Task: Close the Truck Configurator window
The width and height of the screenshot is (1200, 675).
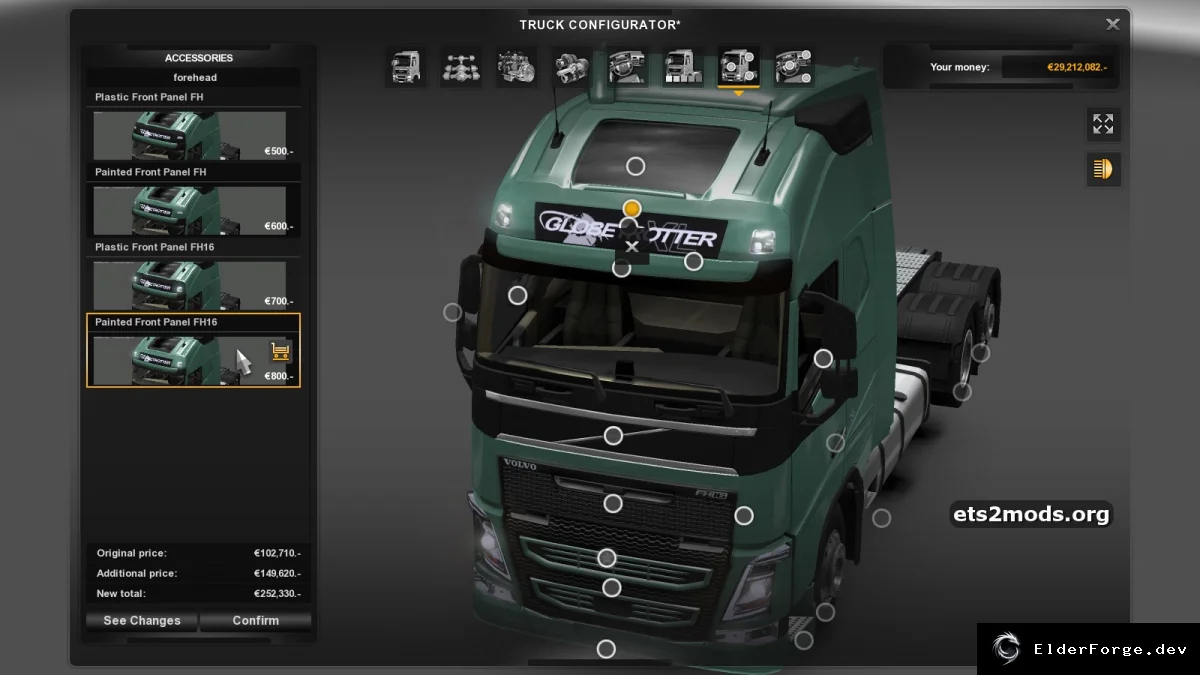Action: [1112, 24]
